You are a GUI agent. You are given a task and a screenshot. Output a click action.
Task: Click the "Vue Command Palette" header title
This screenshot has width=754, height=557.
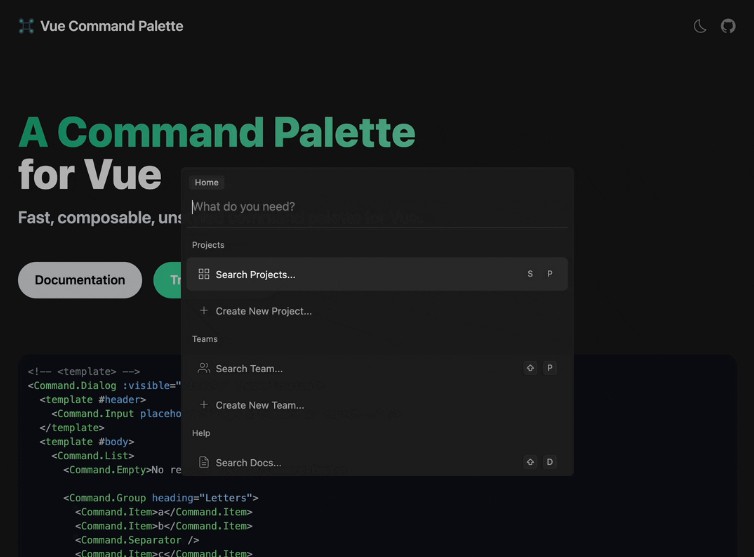click(111, 26)
